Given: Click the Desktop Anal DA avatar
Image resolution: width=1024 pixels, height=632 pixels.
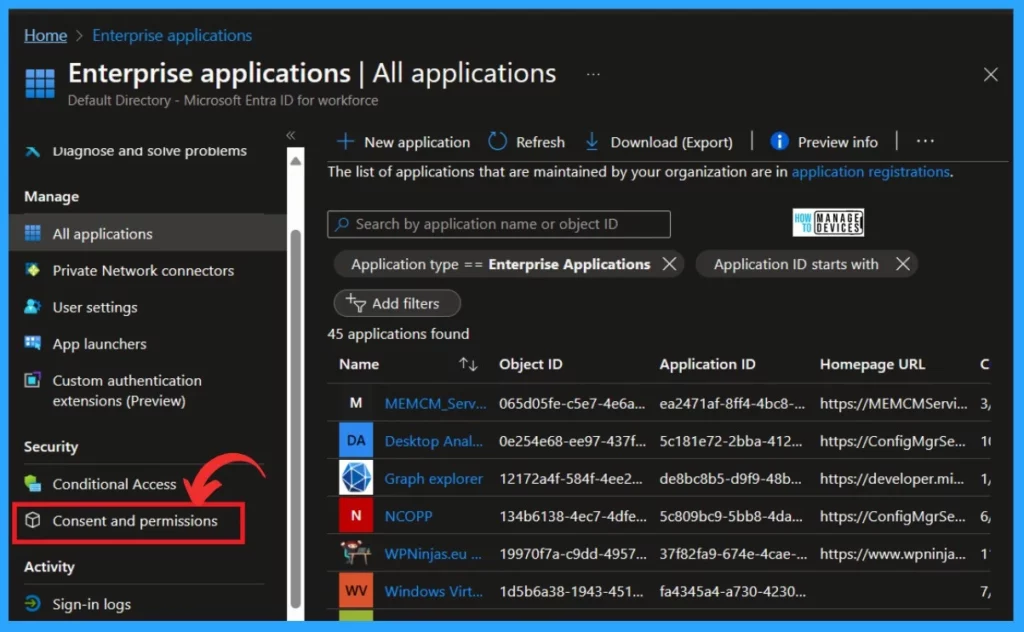Looking at the screenshot, I should 356,441.
